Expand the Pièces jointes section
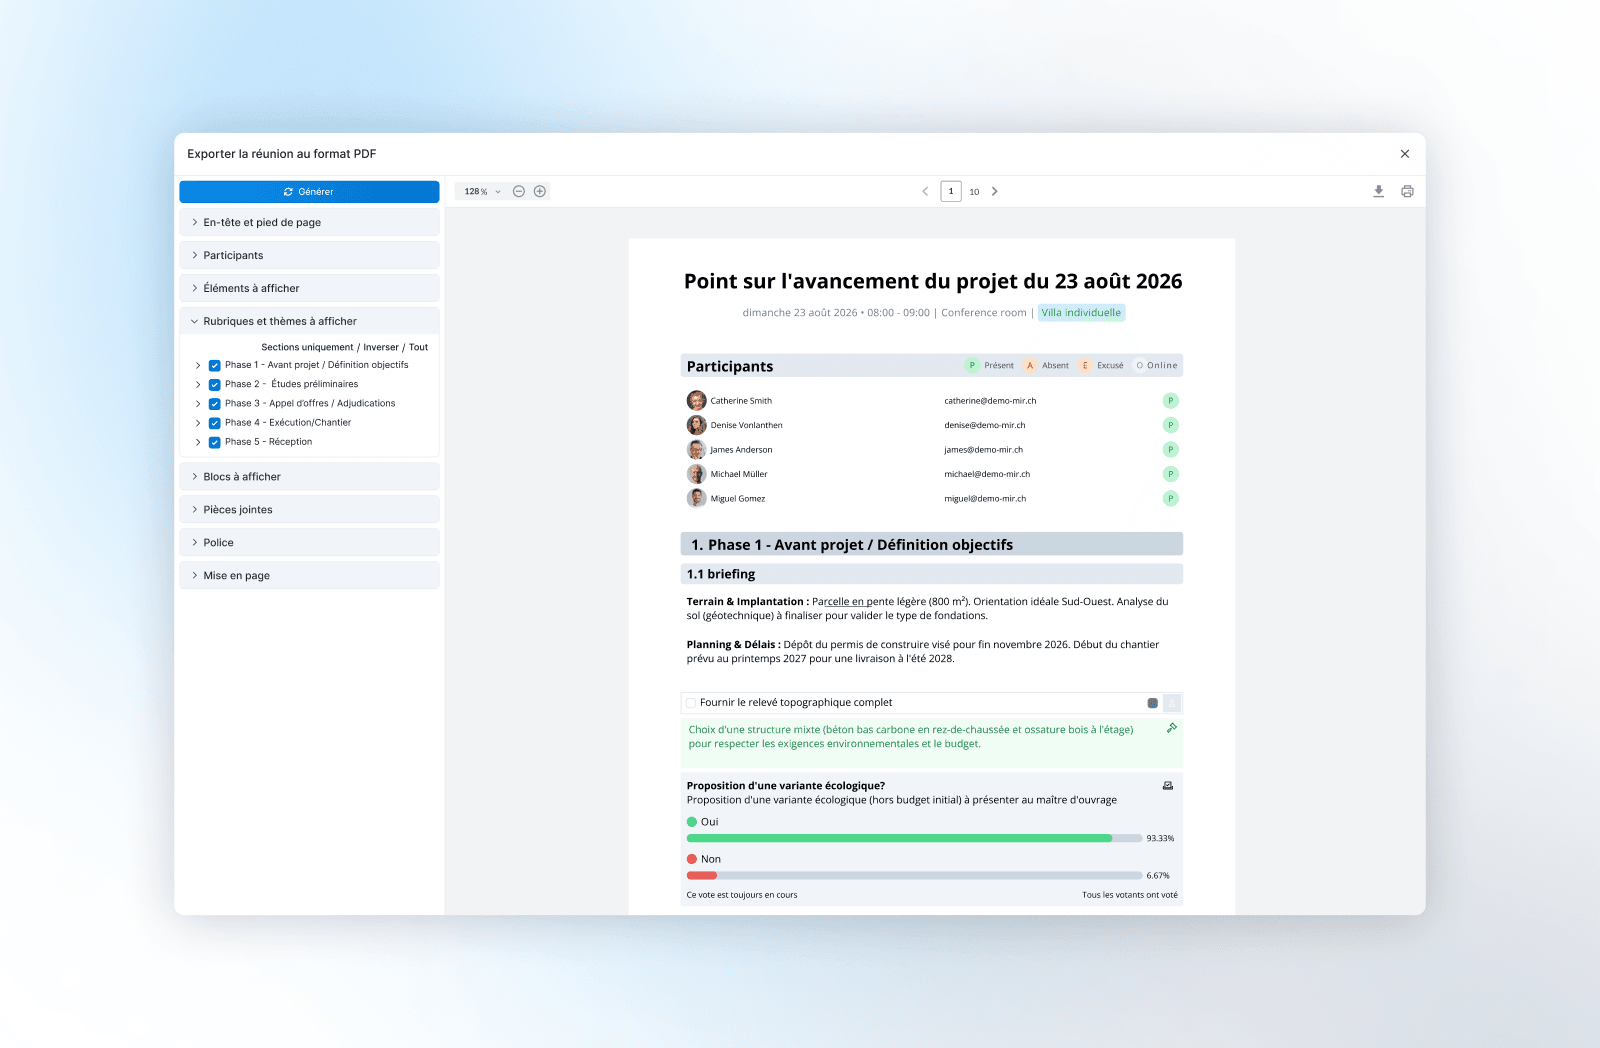 (309, 509)
